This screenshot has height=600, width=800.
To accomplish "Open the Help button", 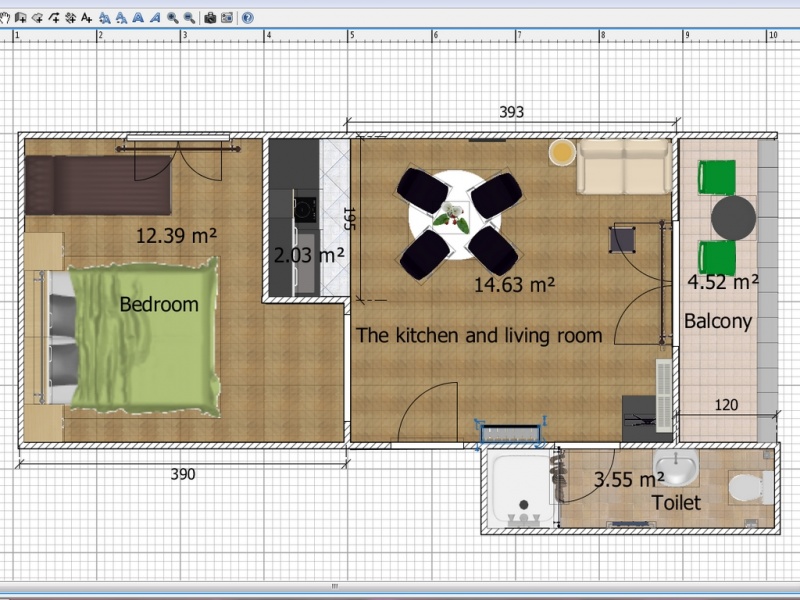I will coord(247,18).
